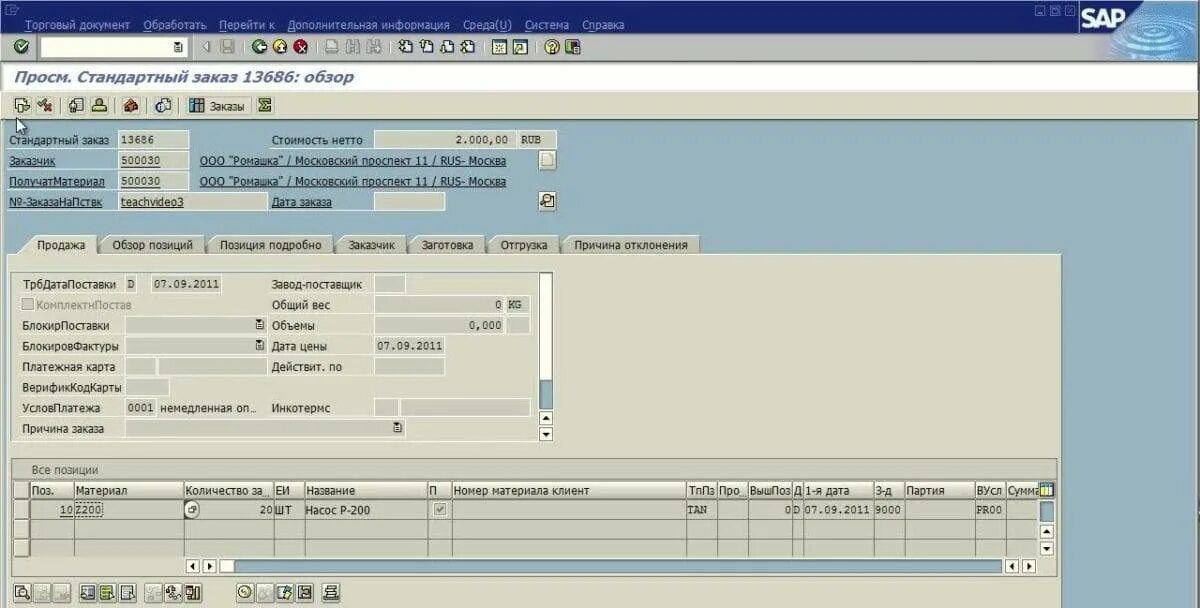This screenshot has height=608, width=1200.
Task: Open the Обработать menu
Action: tap(174, 25)
